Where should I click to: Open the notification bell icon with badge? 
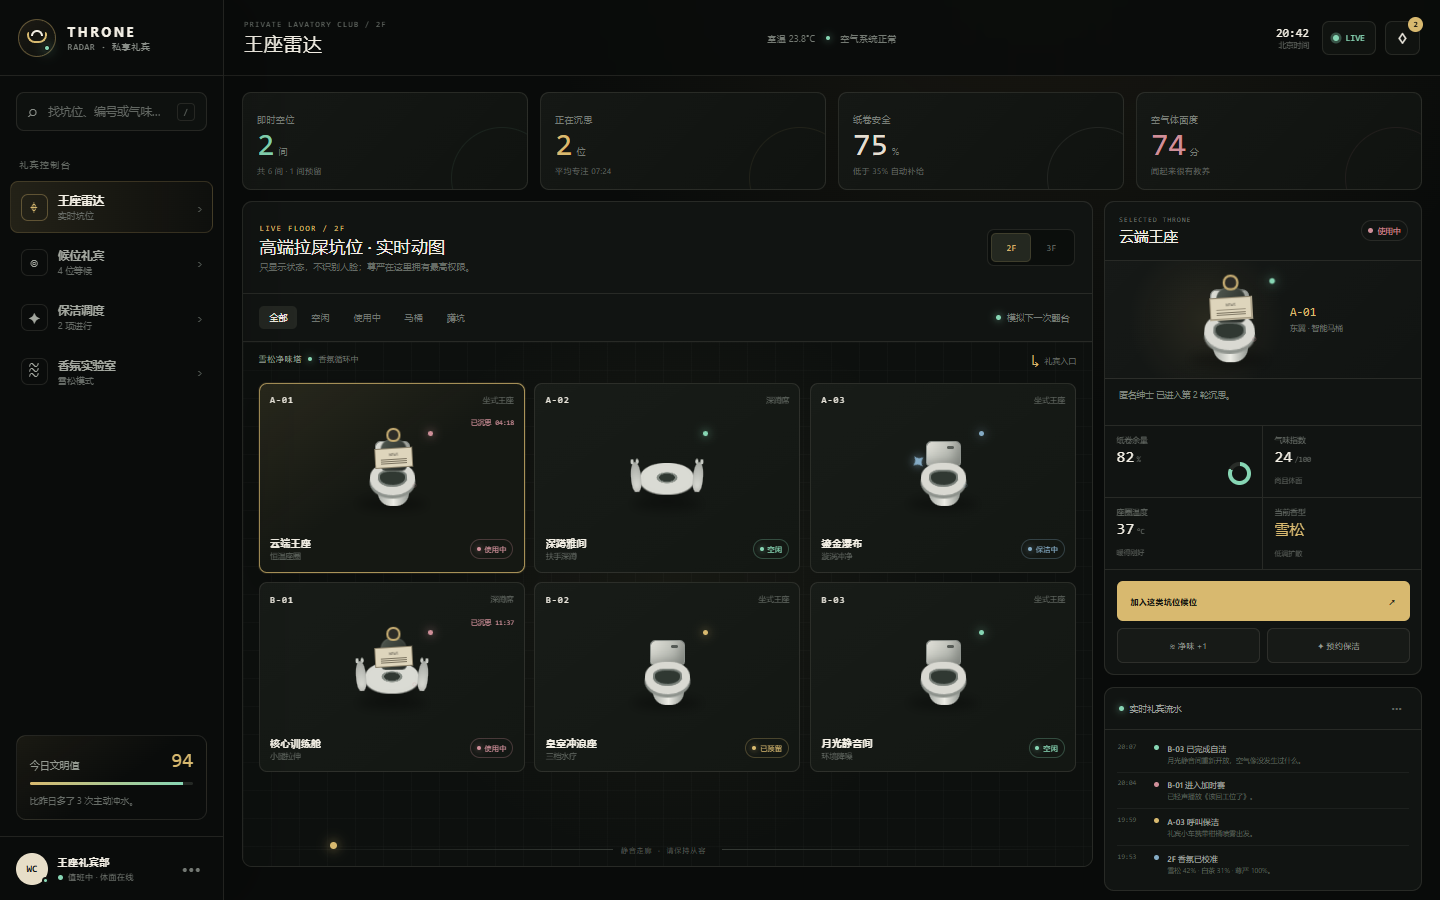tap(1402, 38)
